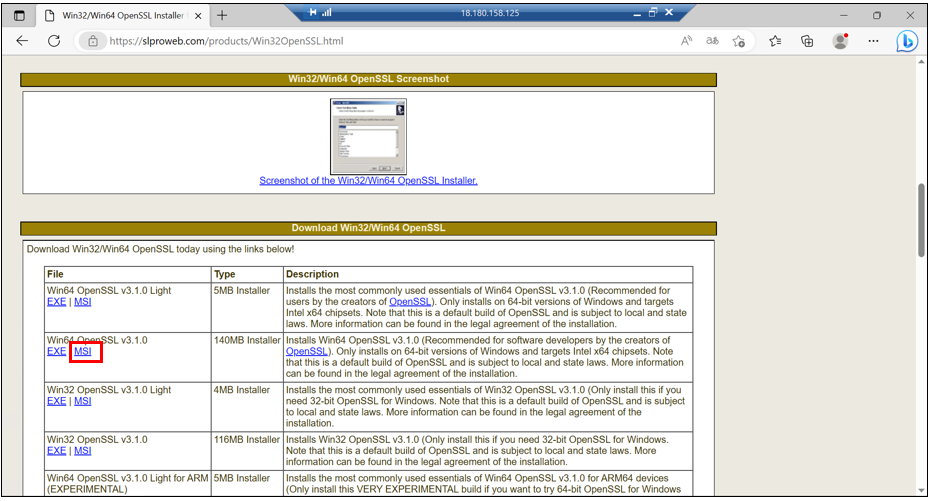Click the Read aloud icon
929x501 pixels.
click(x=686, y=41)
